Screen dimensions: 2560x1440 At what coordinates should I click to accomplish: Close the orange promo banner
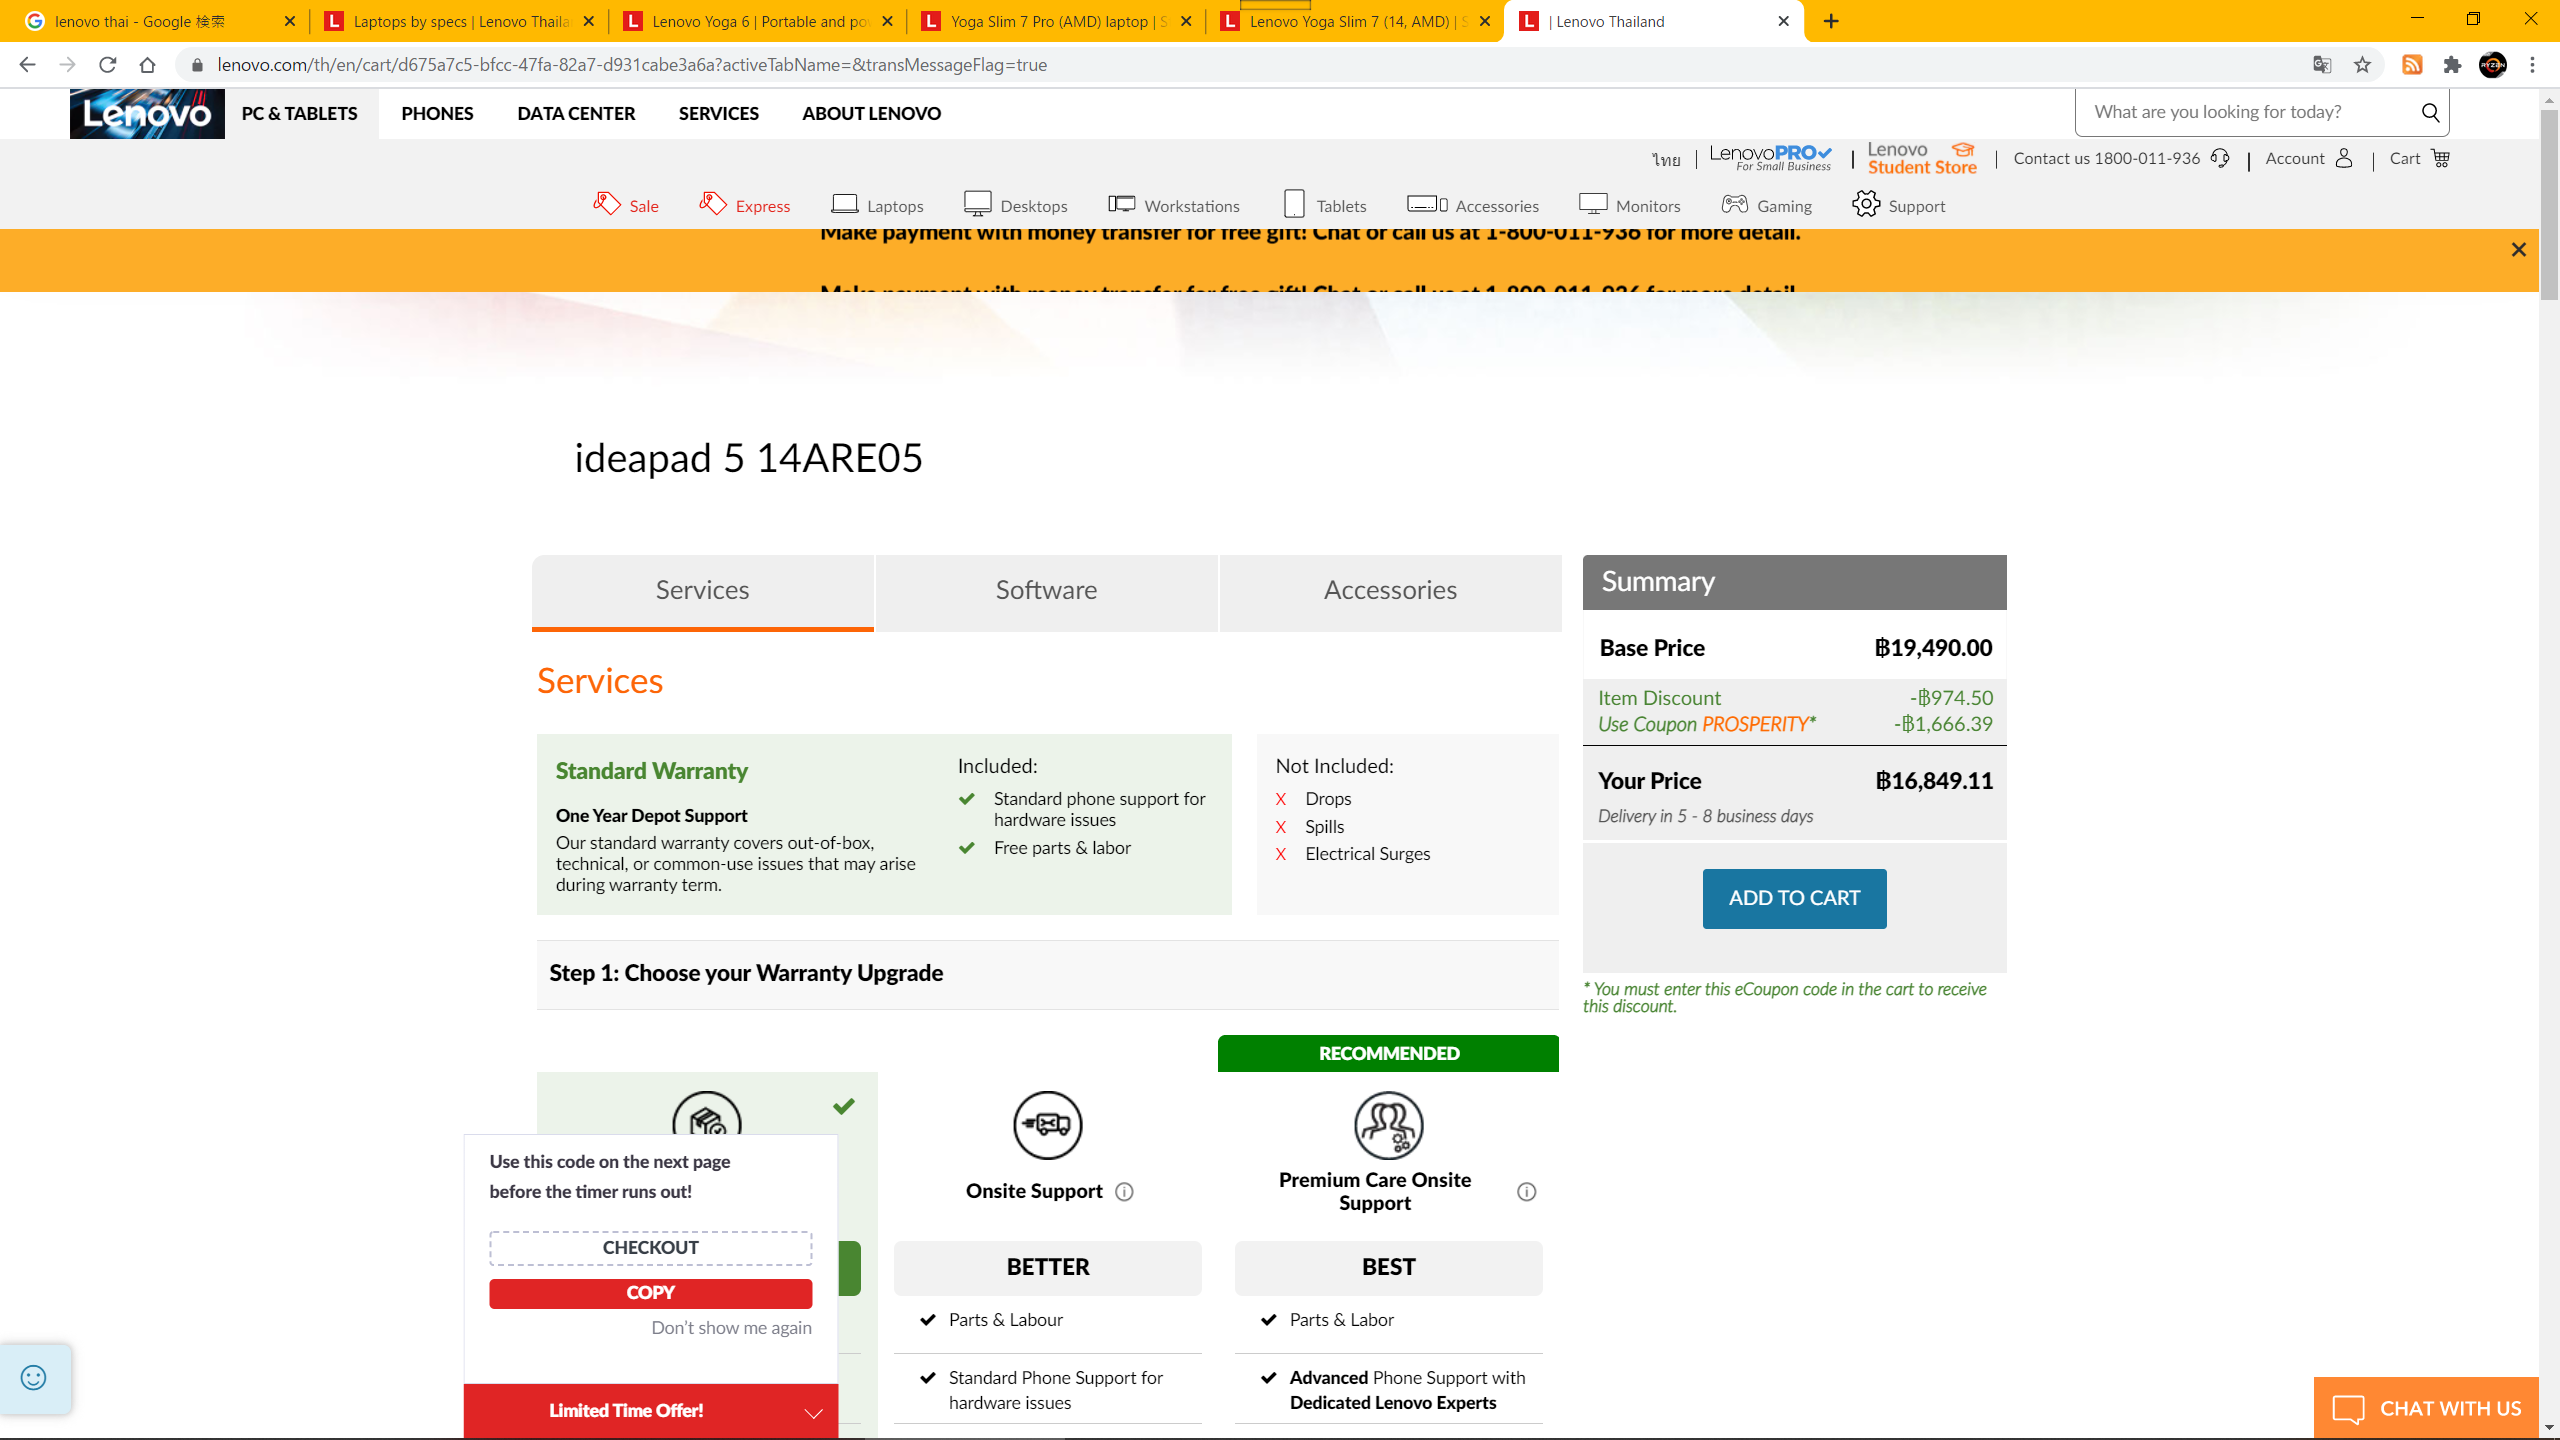[x=2519, y=250]
